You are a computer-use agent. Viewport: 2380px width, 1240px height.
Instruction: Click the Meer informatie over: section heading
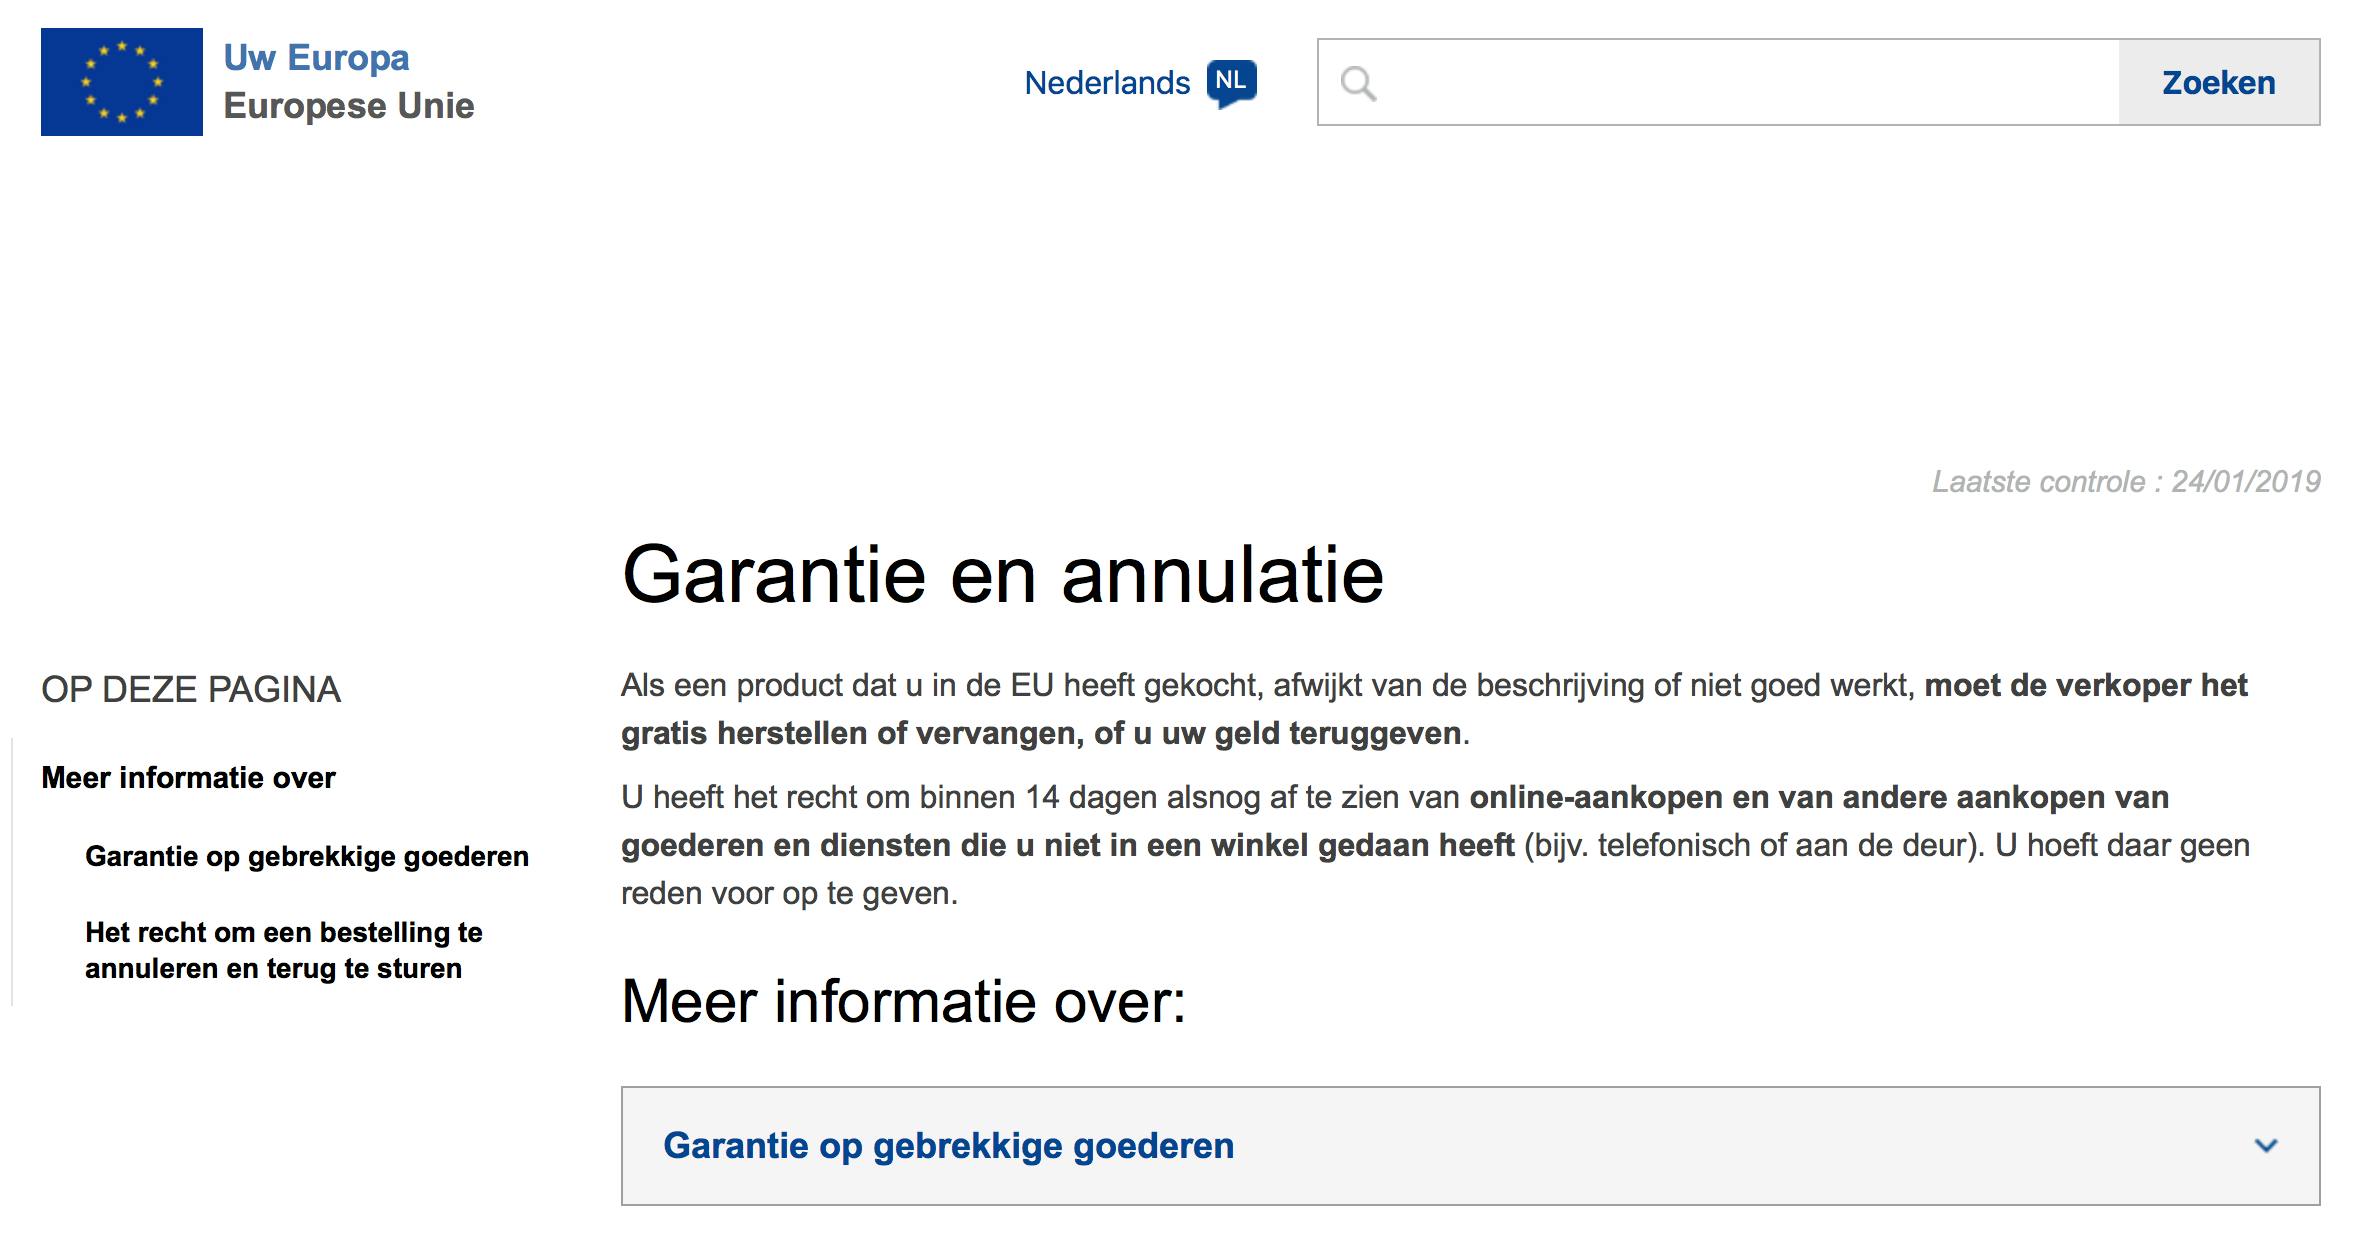902,1001
